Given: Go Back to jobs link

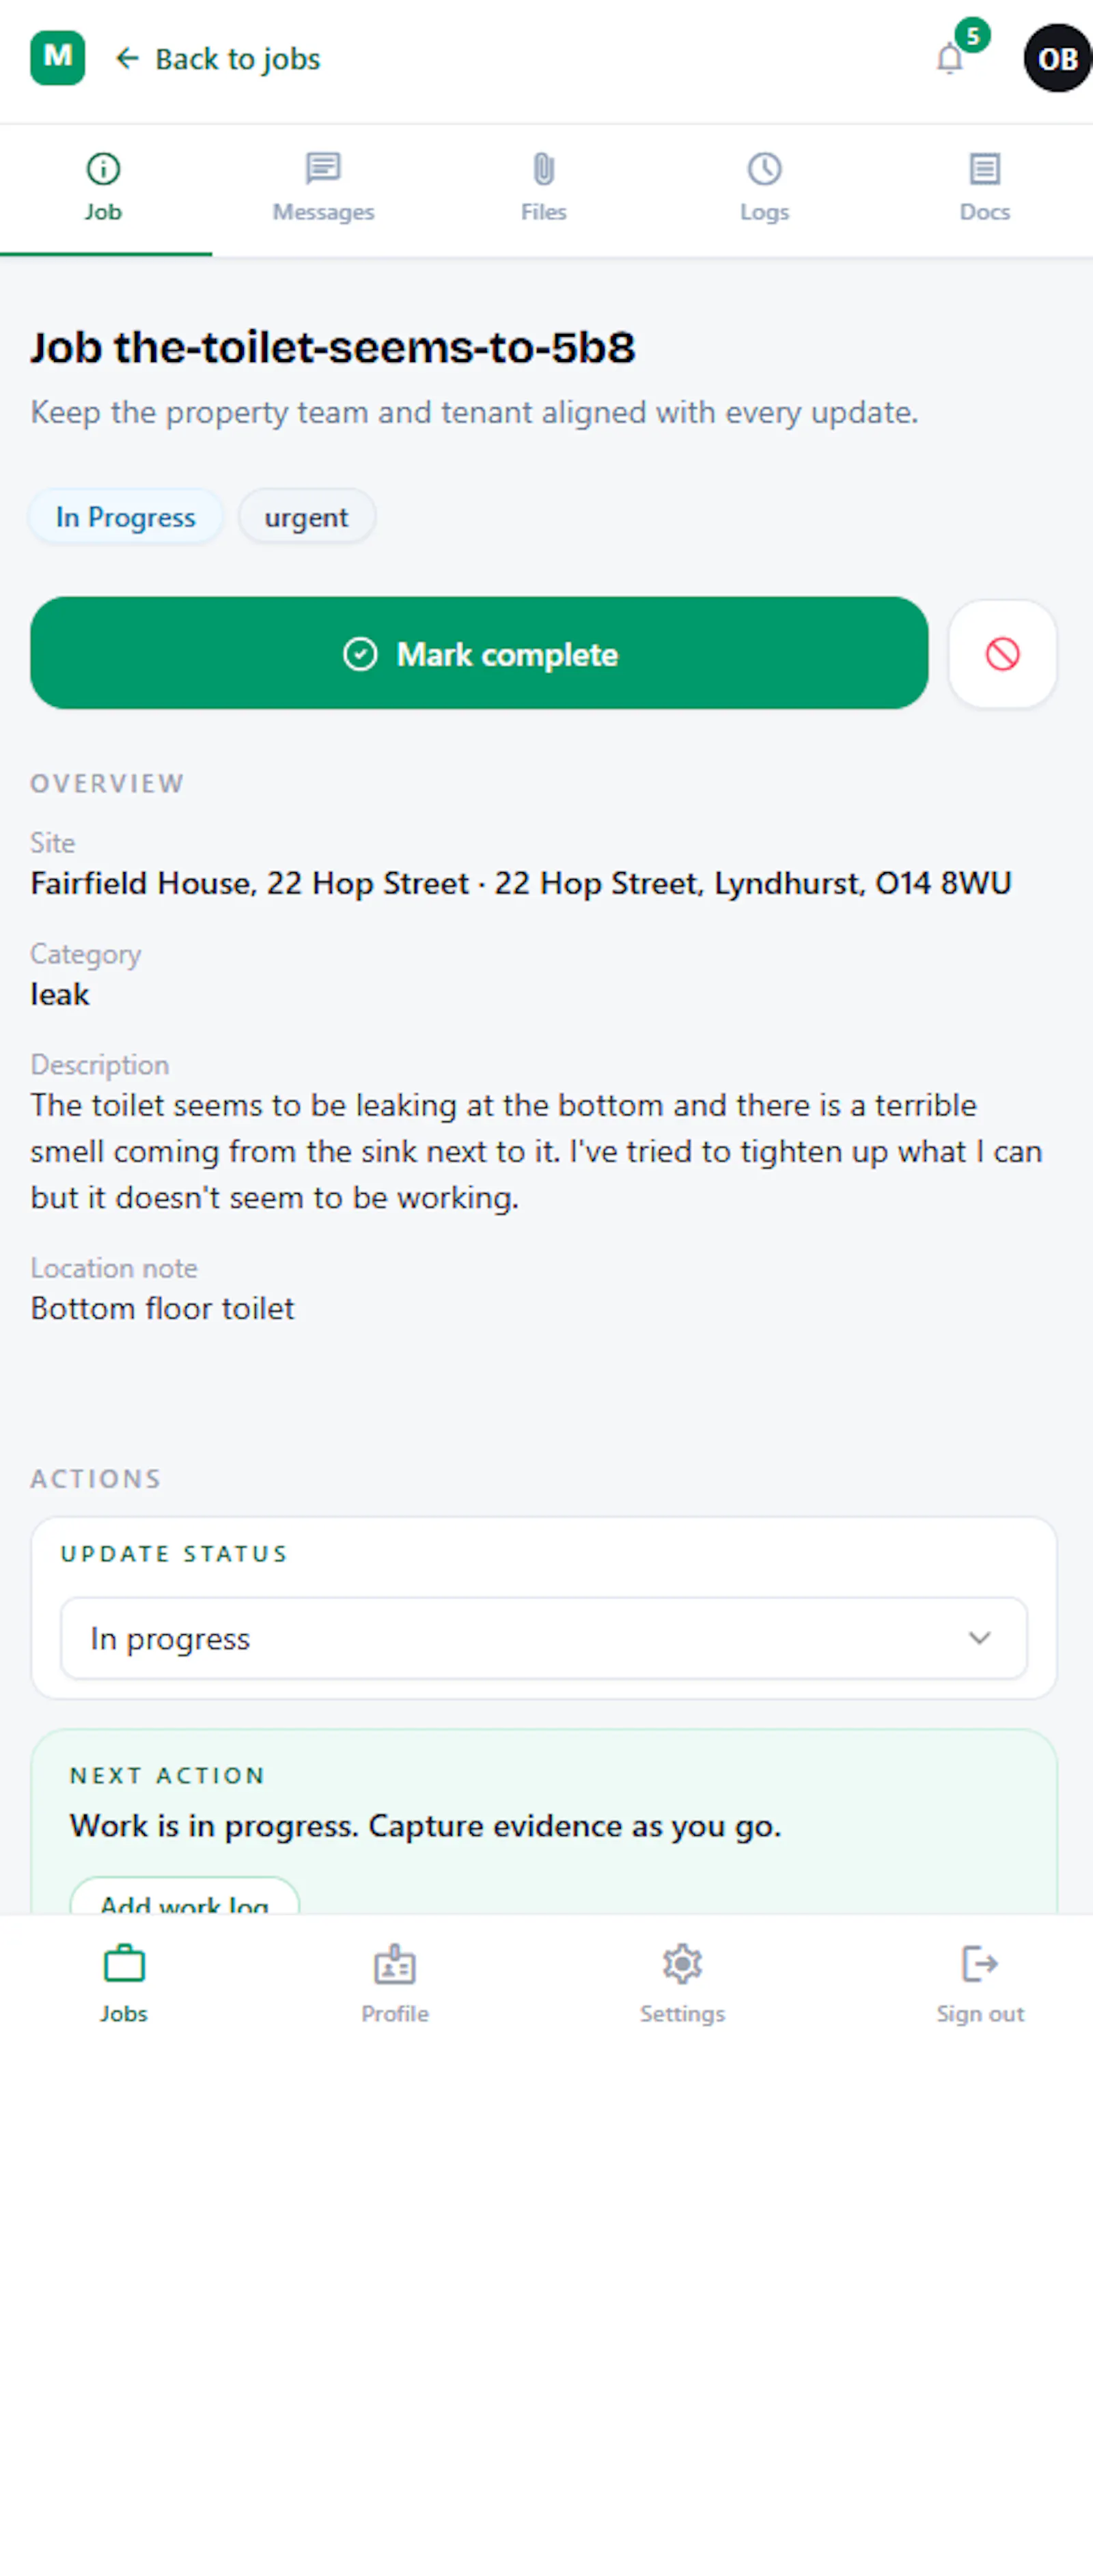Looking at the screenshot, I should [218, 59].
